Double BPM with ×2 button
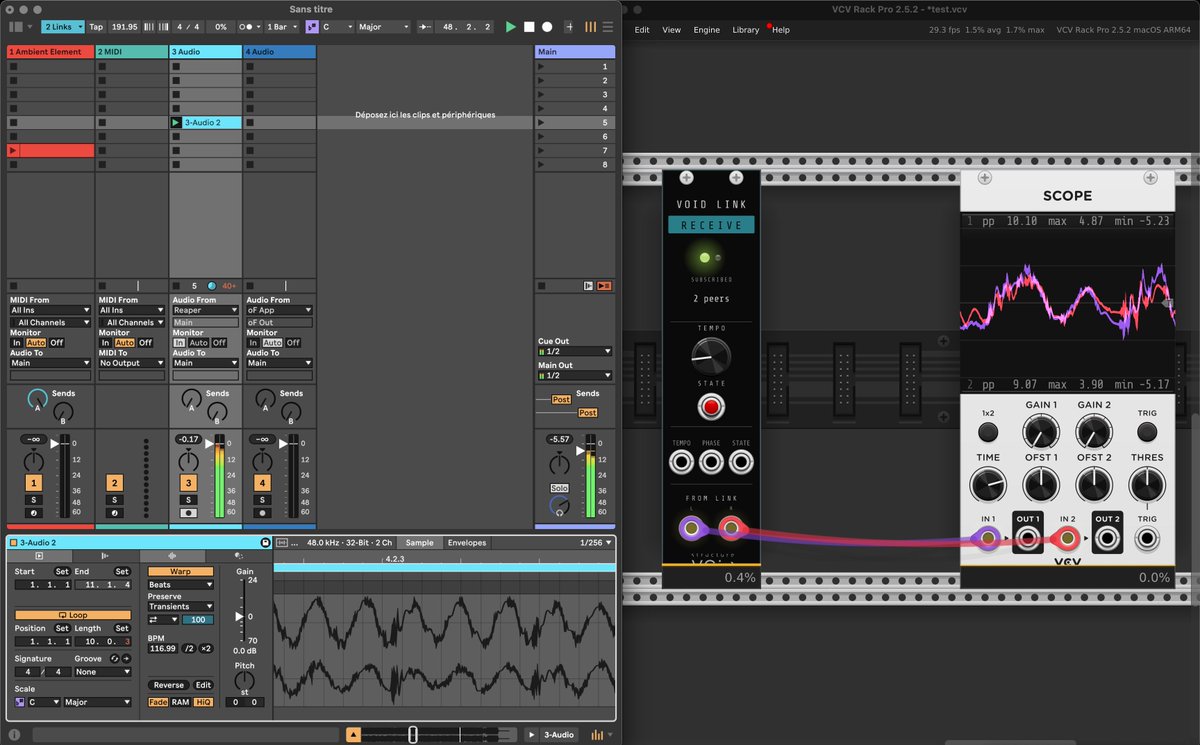Viewport: 1200px width, 745px height. [206, 649]
